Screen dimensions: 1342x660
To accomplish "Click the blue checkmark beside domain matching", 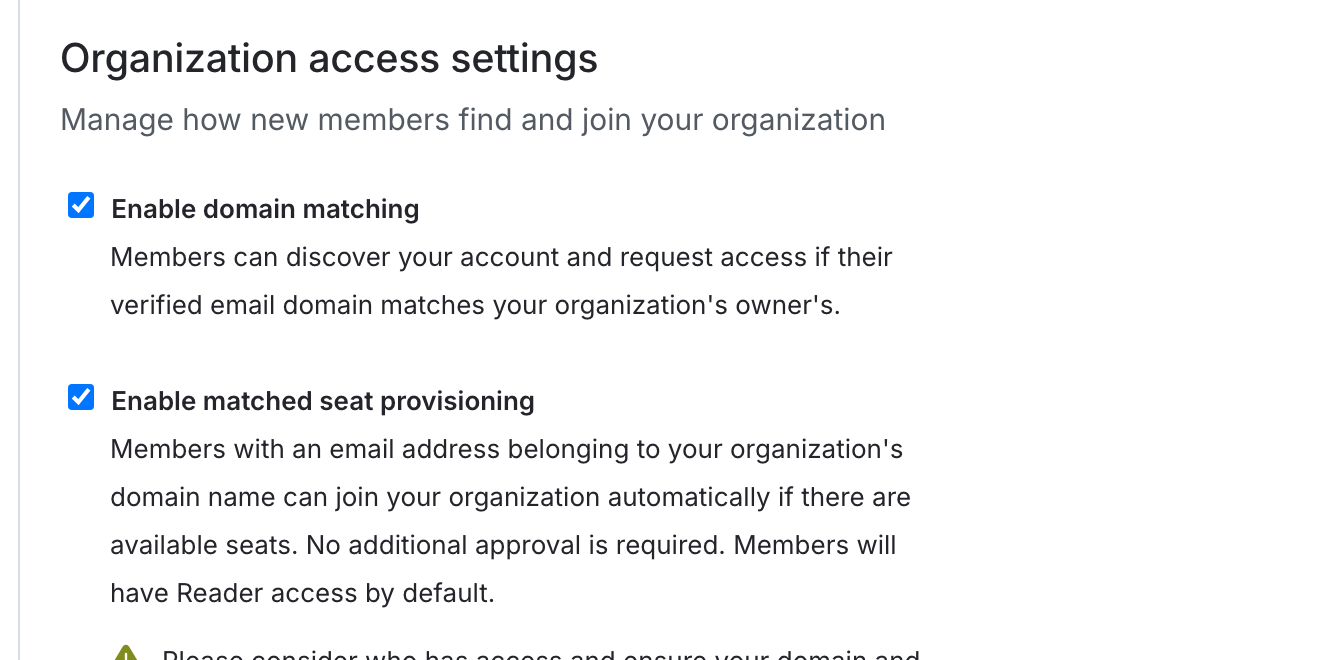I will 80,205.
